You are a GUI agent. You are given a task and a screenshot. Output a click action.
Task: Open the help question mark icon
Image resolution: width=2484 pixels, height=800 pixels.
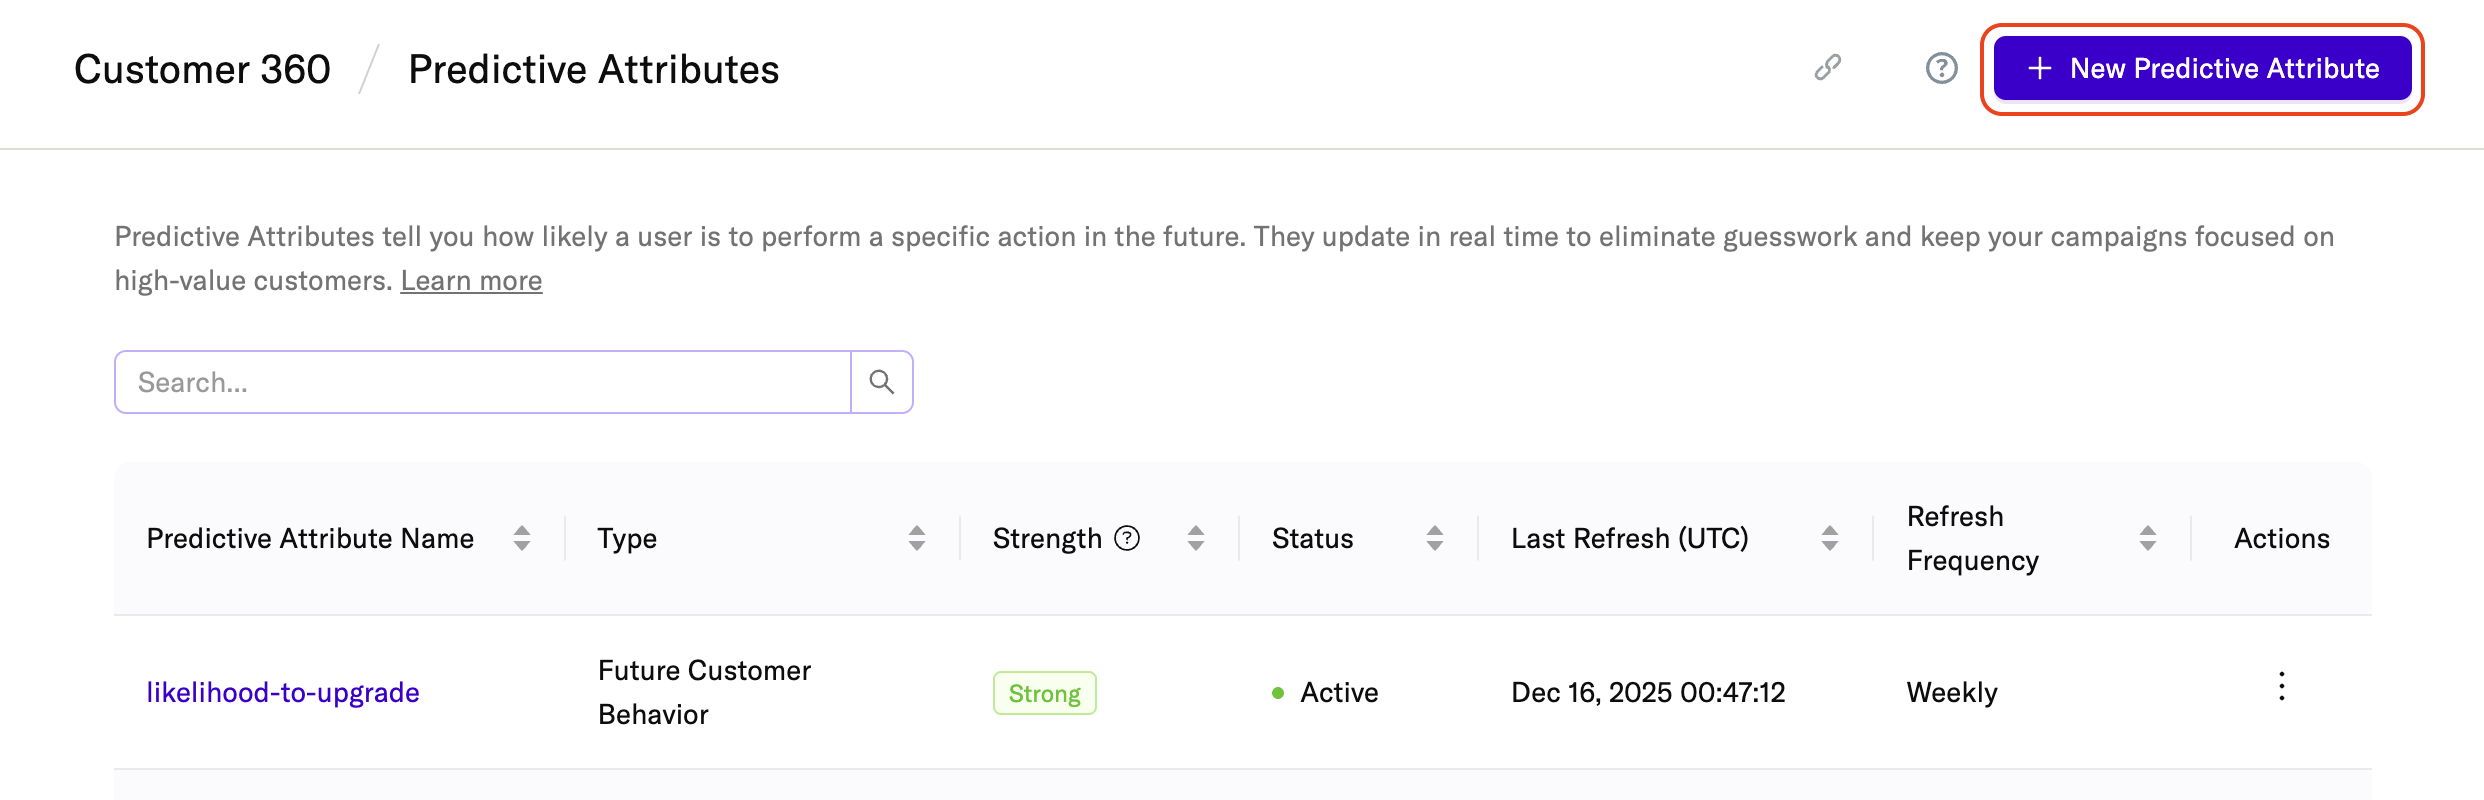(x=1941, y=68)
